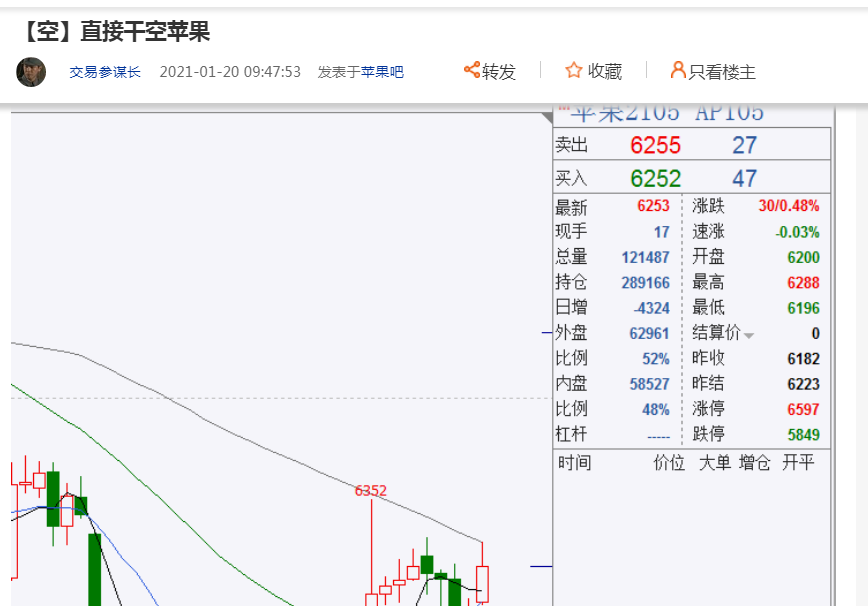Click the 转发 share button
The height and width of the screenshot is (606, 868).
tap(490, 71)
